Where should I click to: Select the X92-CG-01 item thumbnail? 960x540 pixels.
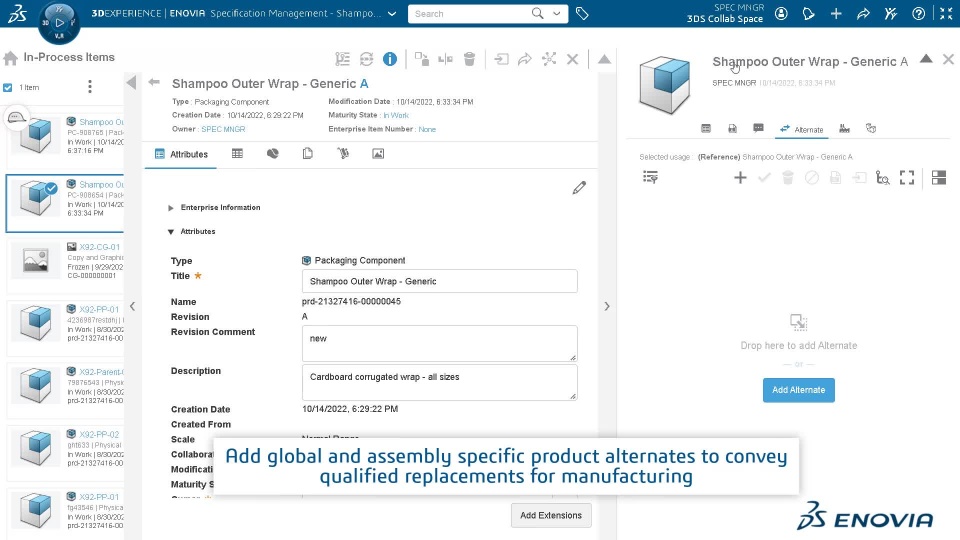pyautogui.click(x=36, y=261)
